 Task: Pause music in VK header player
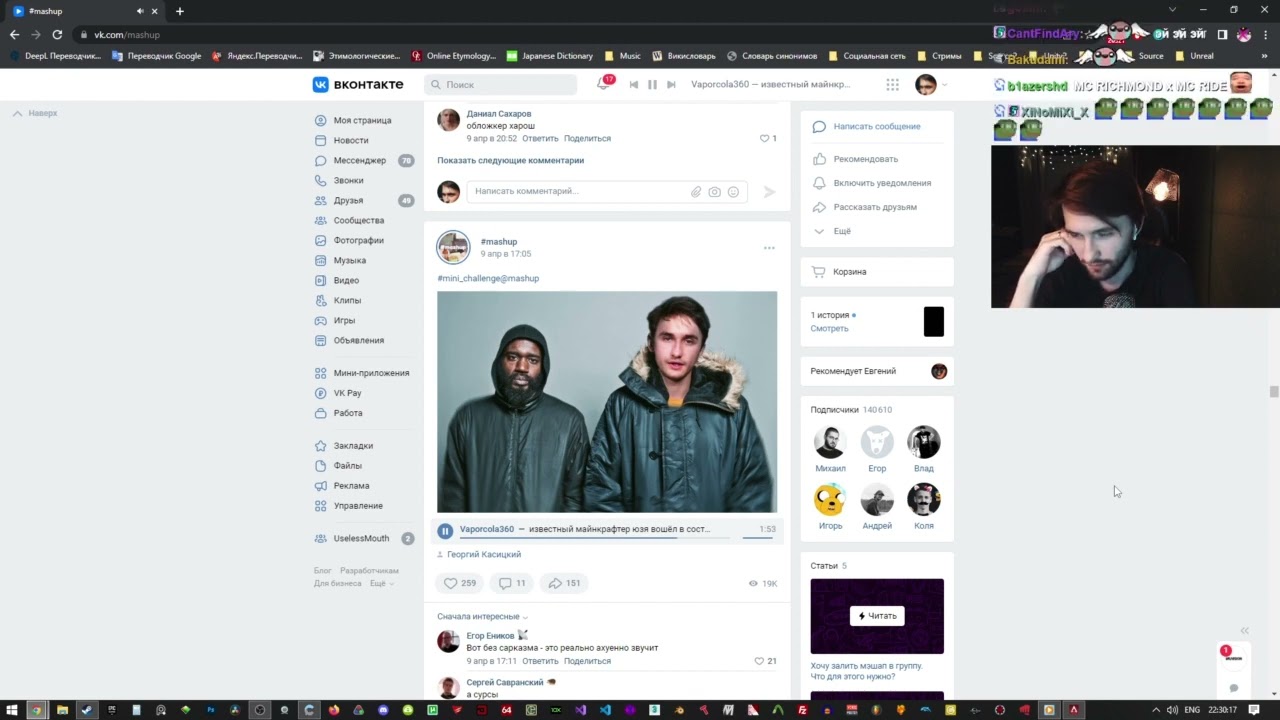[x=652, y=85]
